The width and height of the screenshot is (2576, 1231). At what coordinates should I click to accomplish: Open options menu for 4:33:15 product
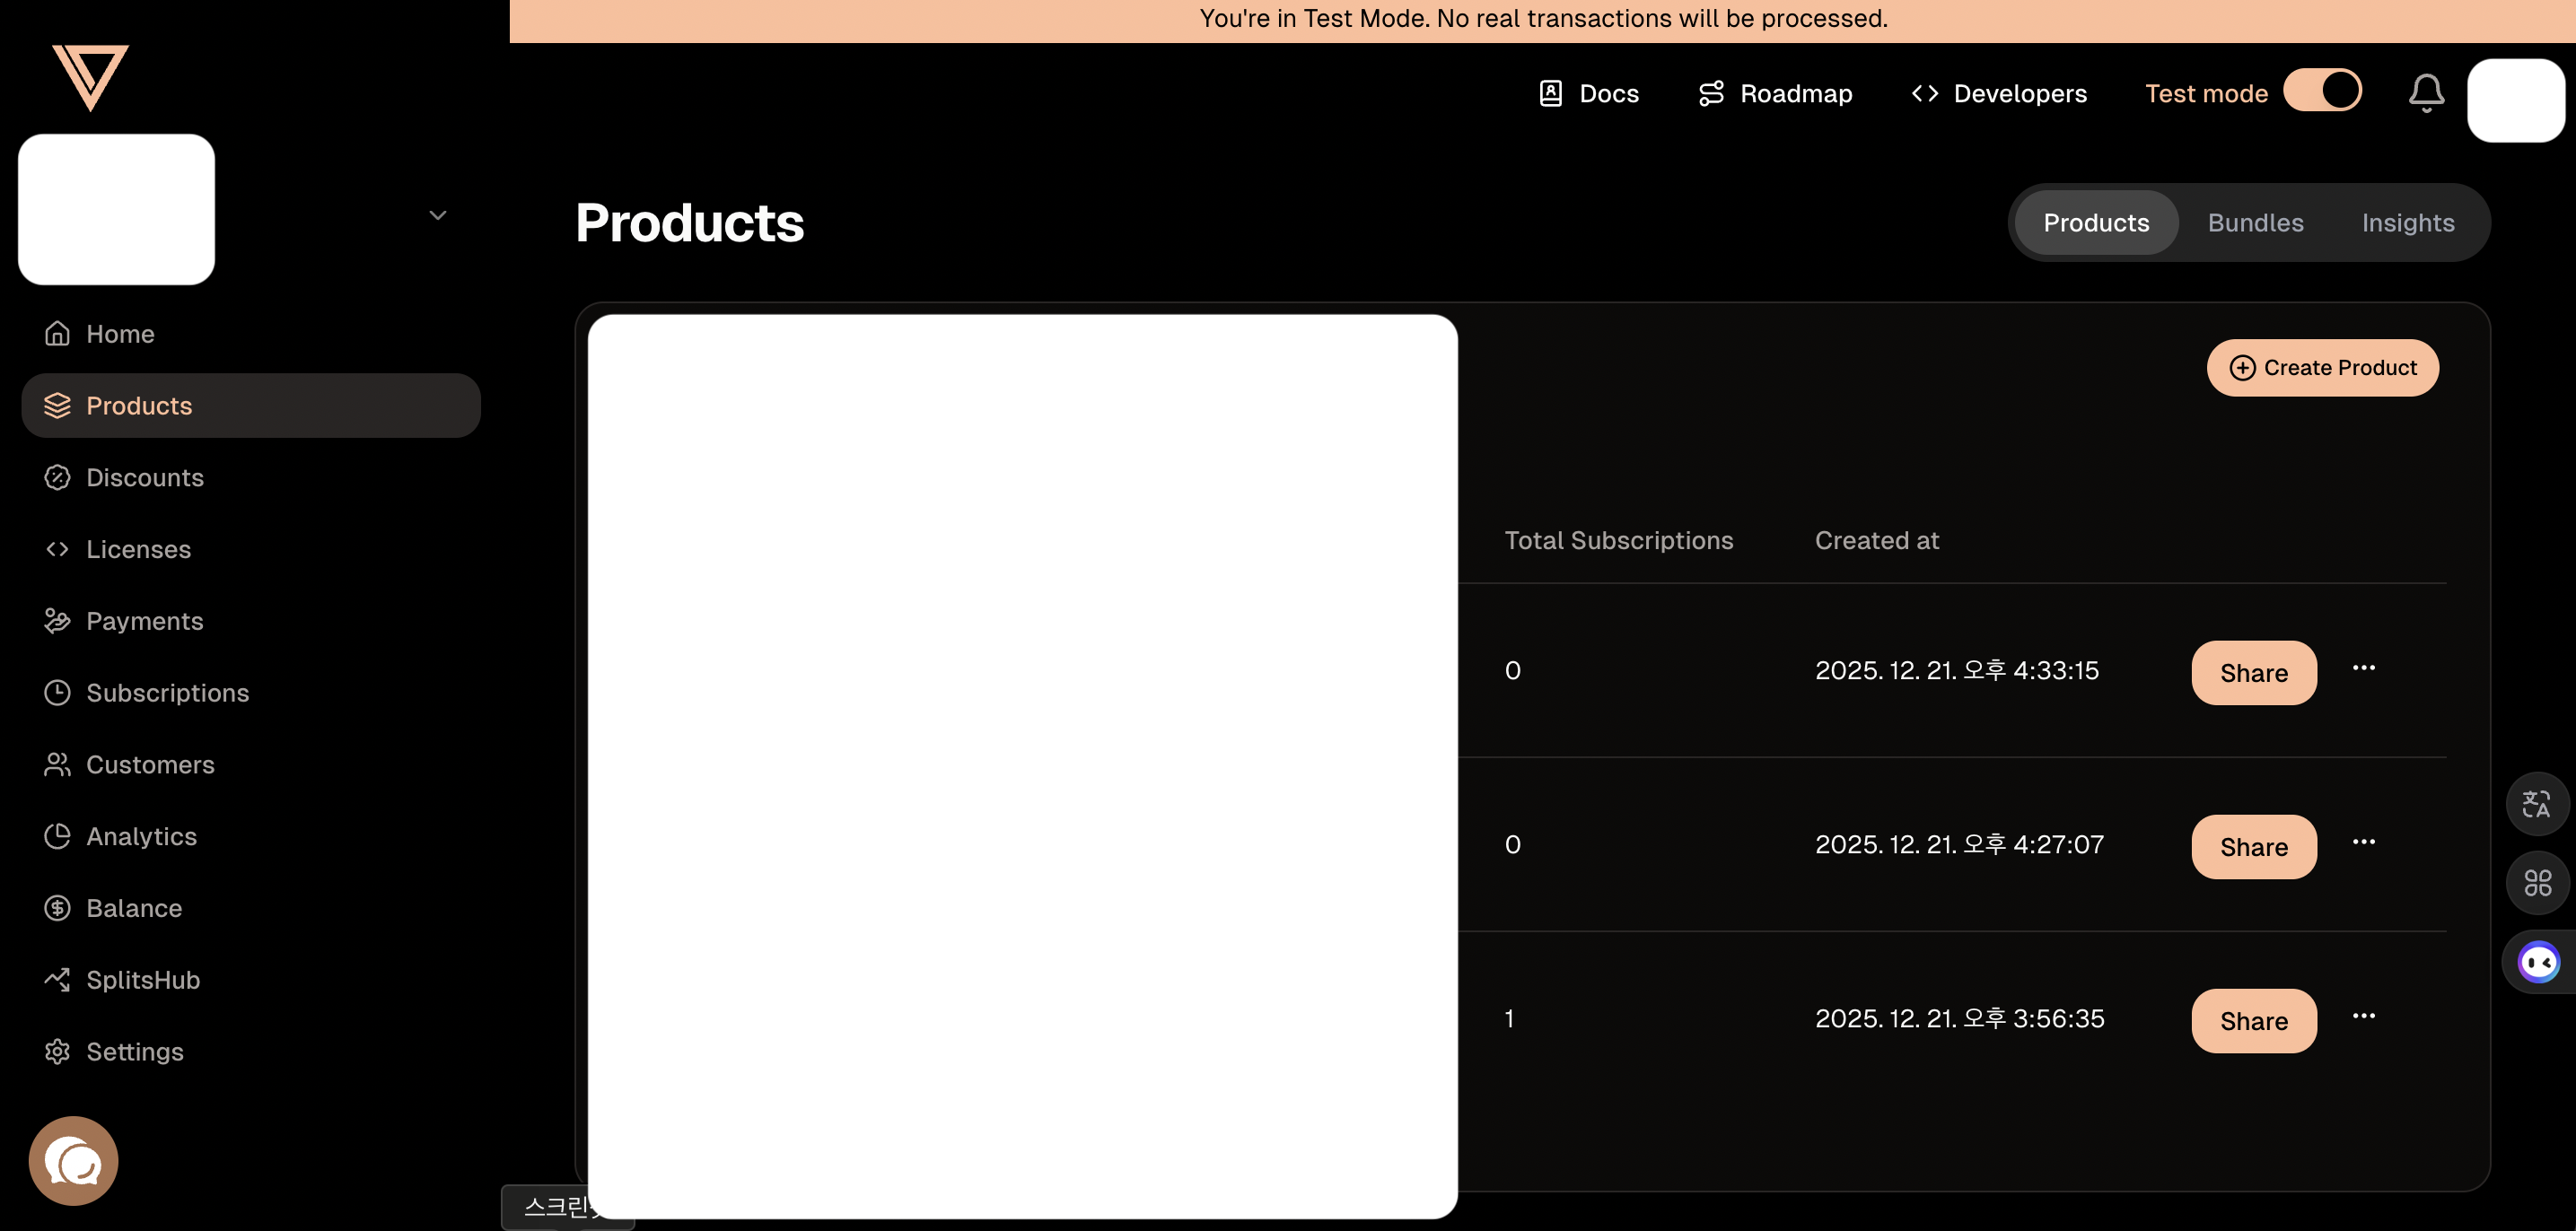[x=2363, y=668]
